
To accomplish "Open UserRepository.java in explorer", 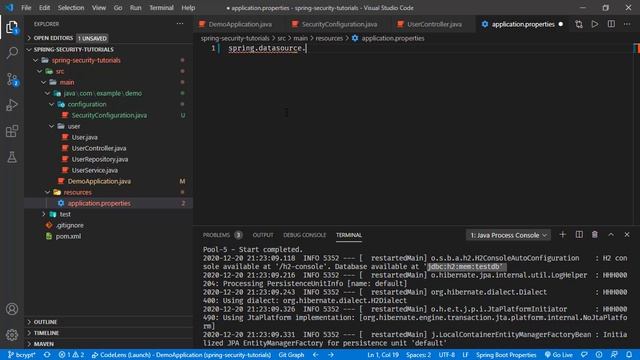I will [x=100, y=160].
